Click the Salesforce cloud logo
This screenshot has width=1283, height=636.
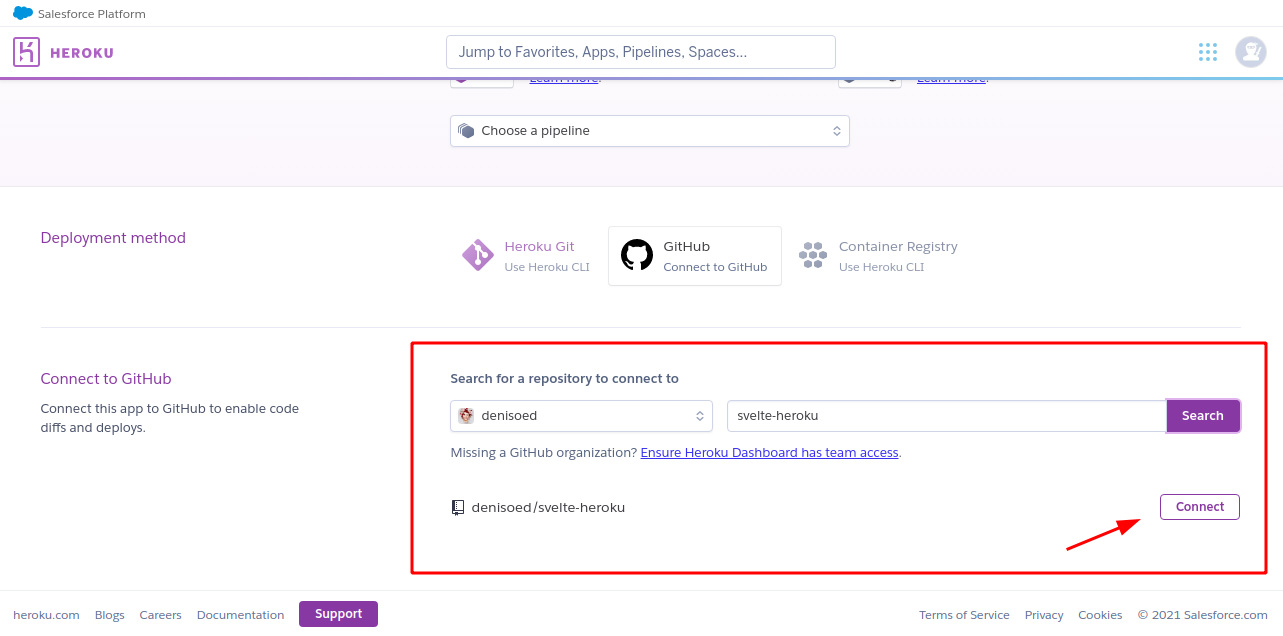[23, 14]
